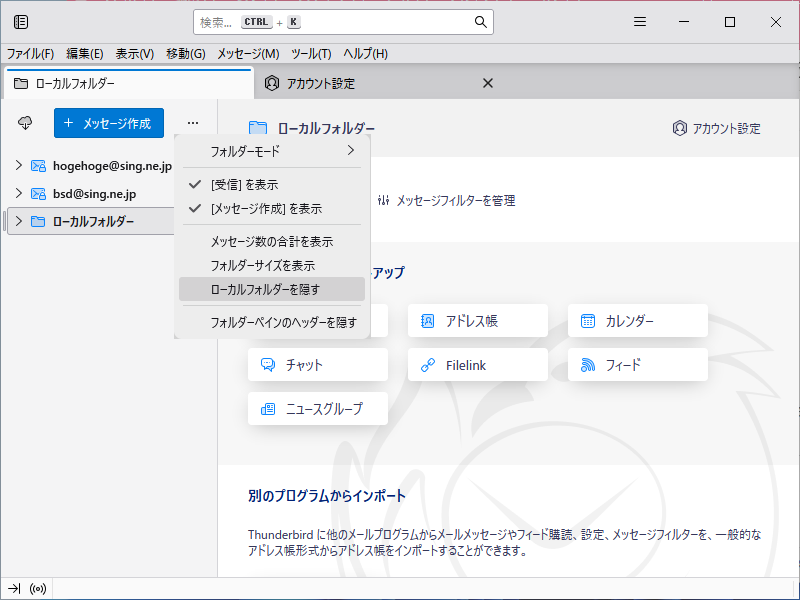Expand the bsd@sing.ne.jp account tree
This screenshot has width=800, height=600.
click(19, 193)
